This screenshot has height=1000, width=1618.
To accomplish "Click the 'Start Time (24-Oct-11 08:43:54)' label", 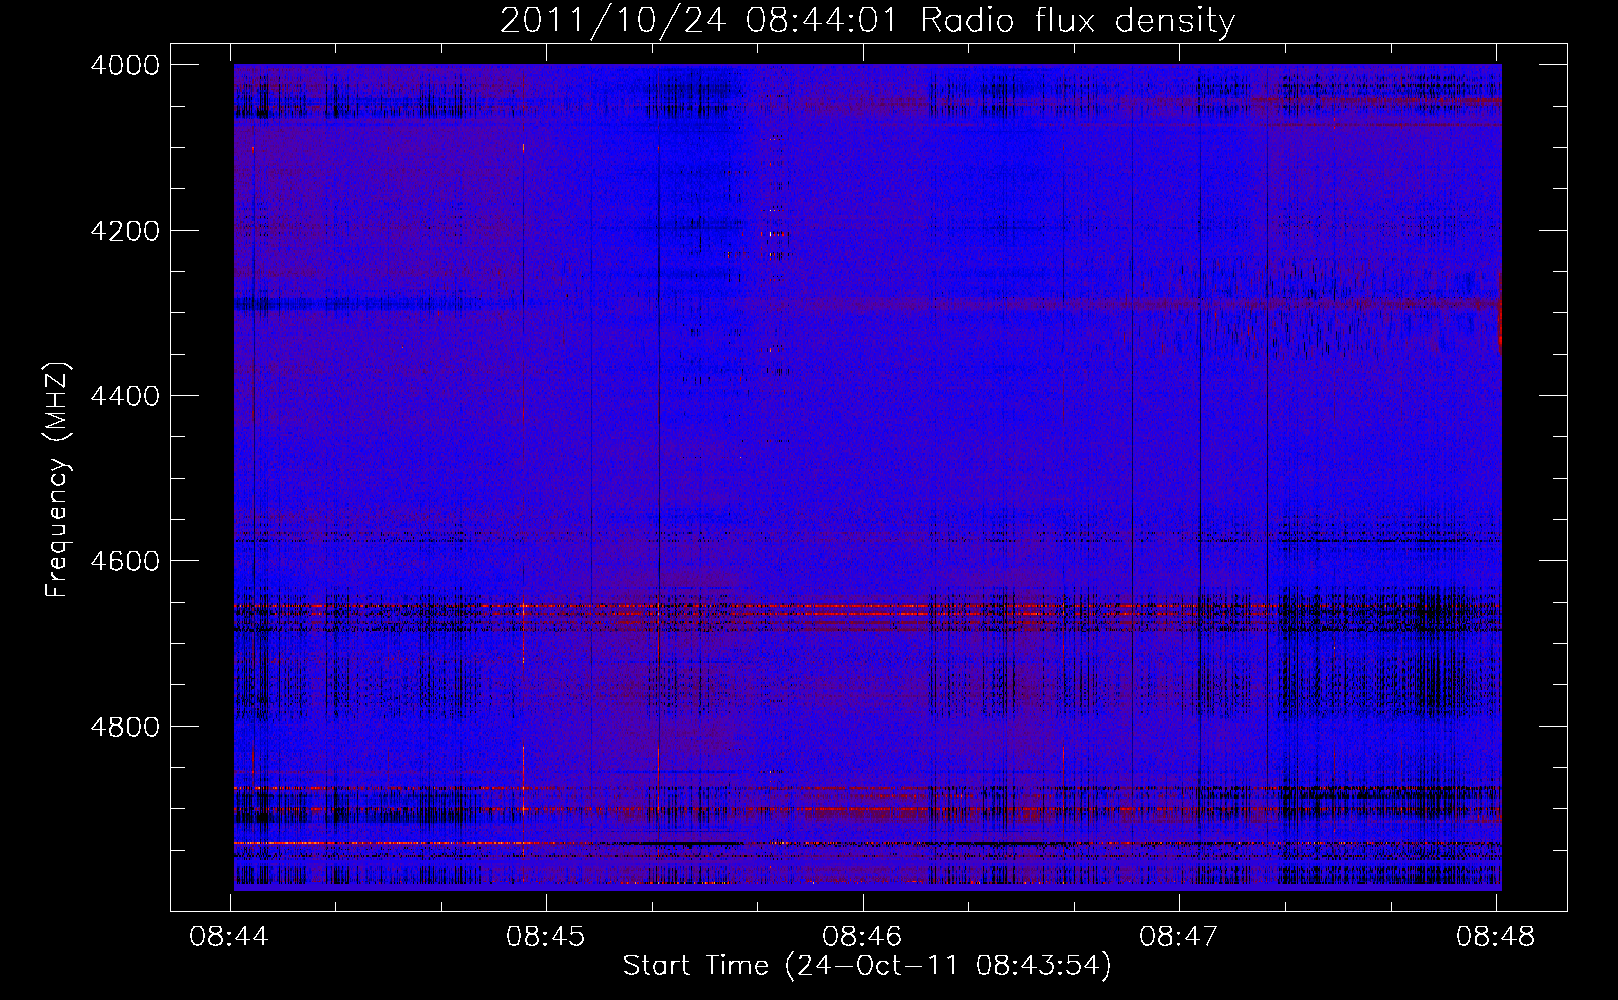I will 867,966.
